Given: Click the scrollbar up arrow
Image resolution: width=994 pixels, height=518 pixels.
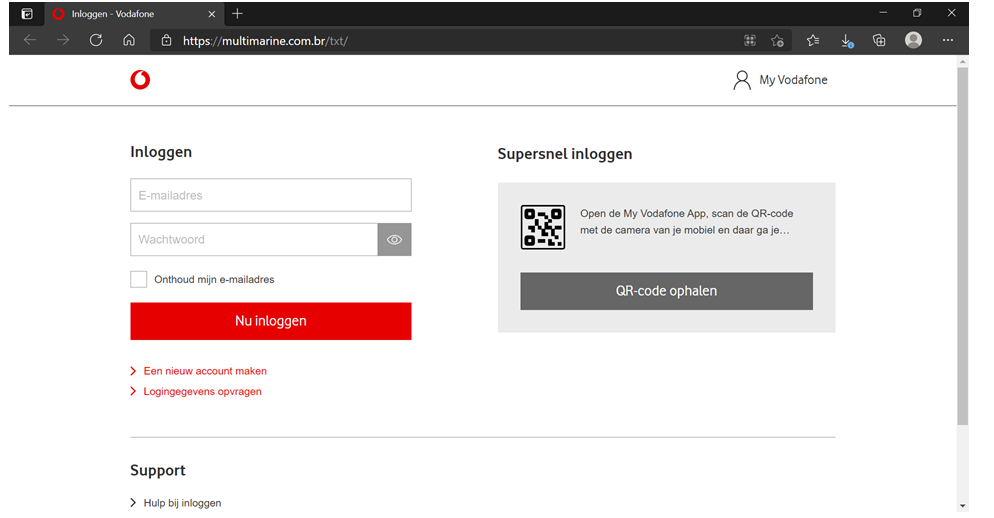Looking at the screenshot, I should point(963,62).
